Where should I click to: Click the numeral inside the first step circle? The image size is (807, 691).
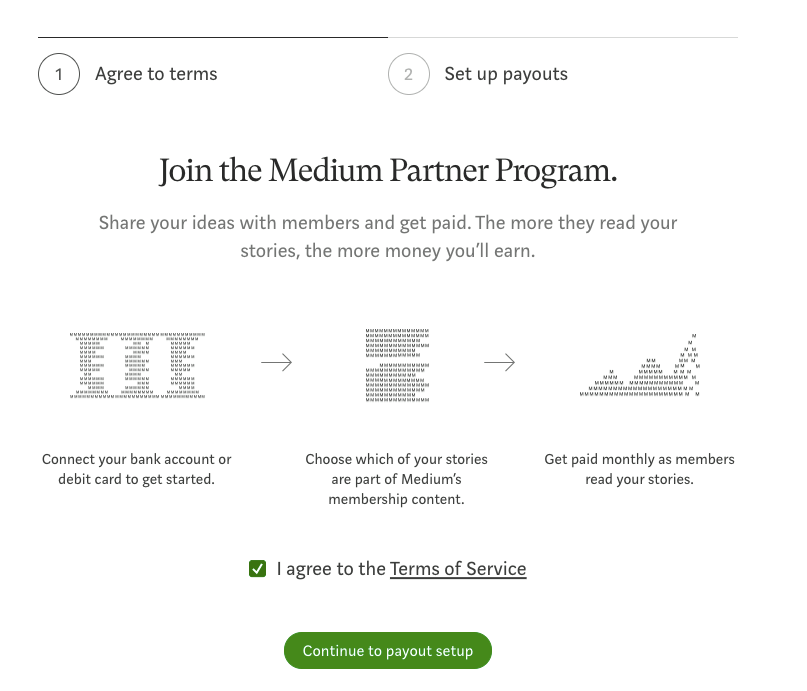[x=58, y=73]
